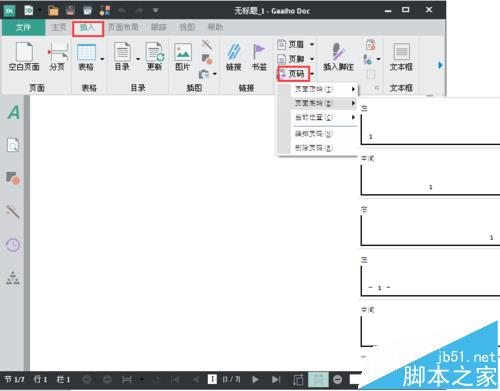Image resolution: width=500 pixels, height=391 pixels.
Task: Insert a bookmark with the 书签 flag icon
Action: (x=259, y=56)
